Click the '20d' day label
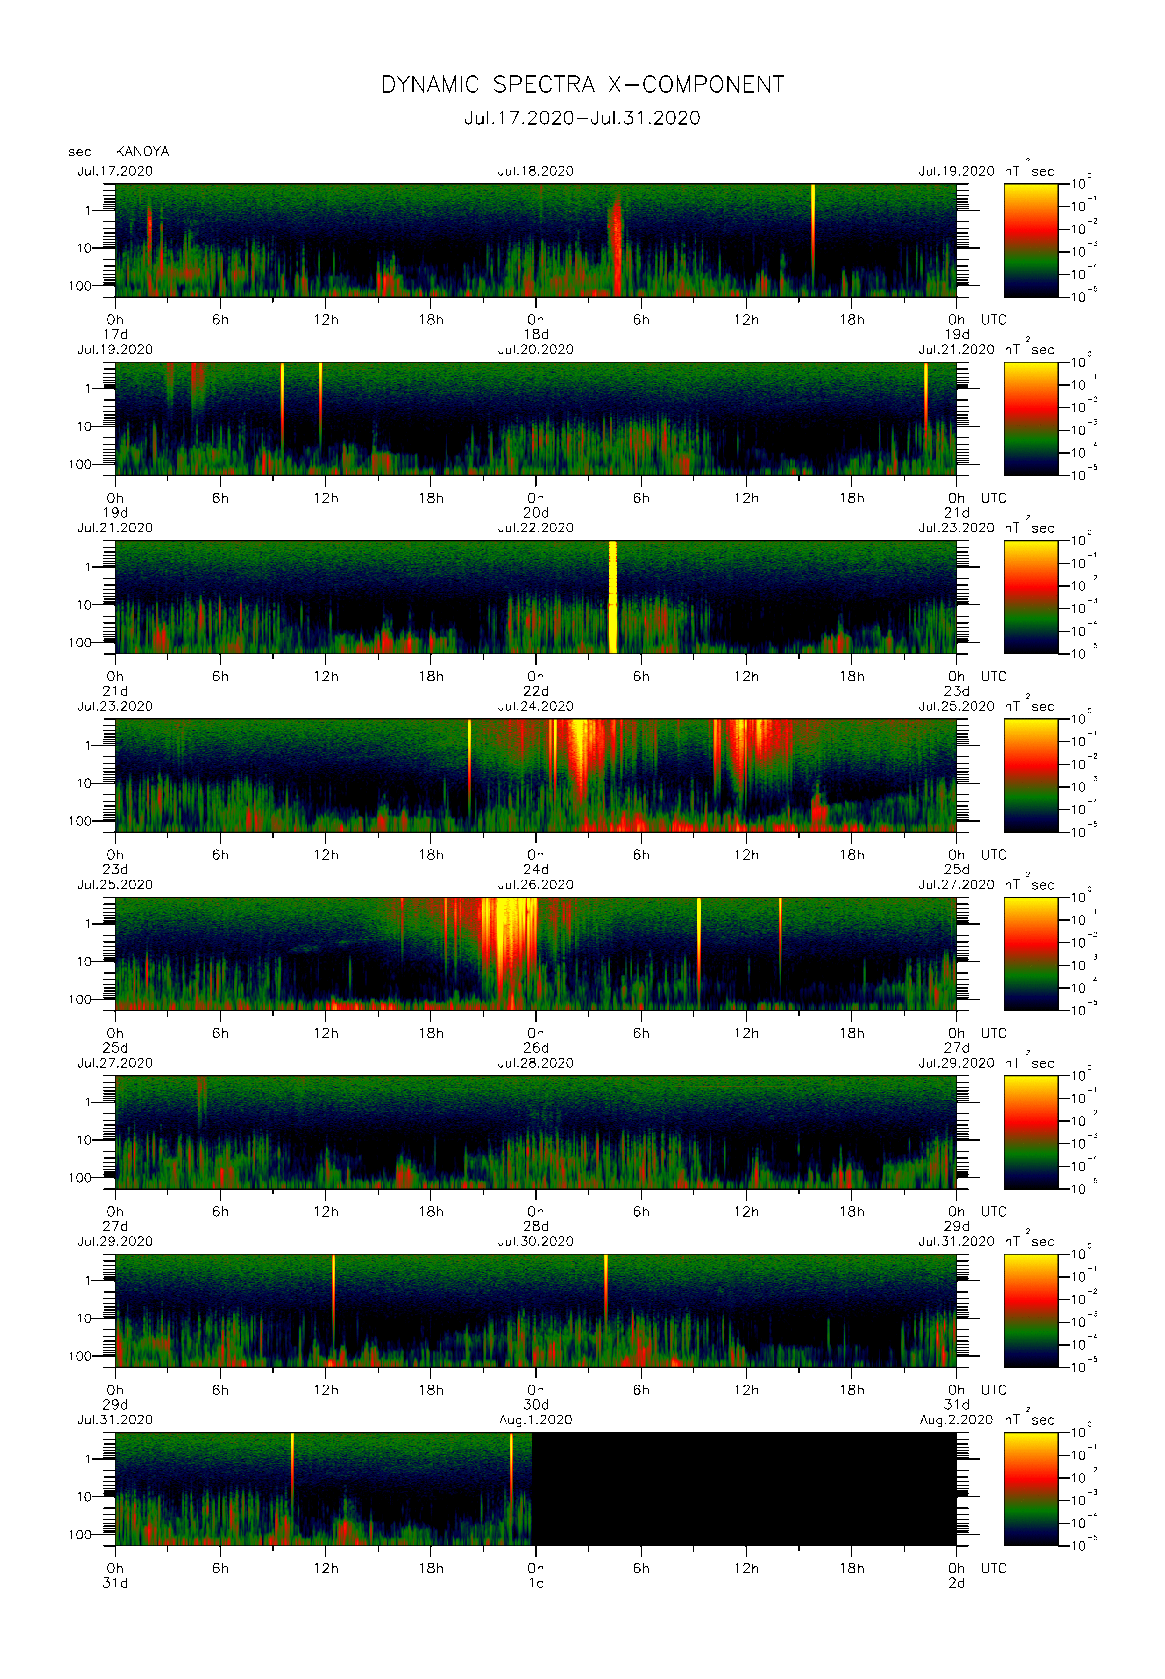 [536, 513]
